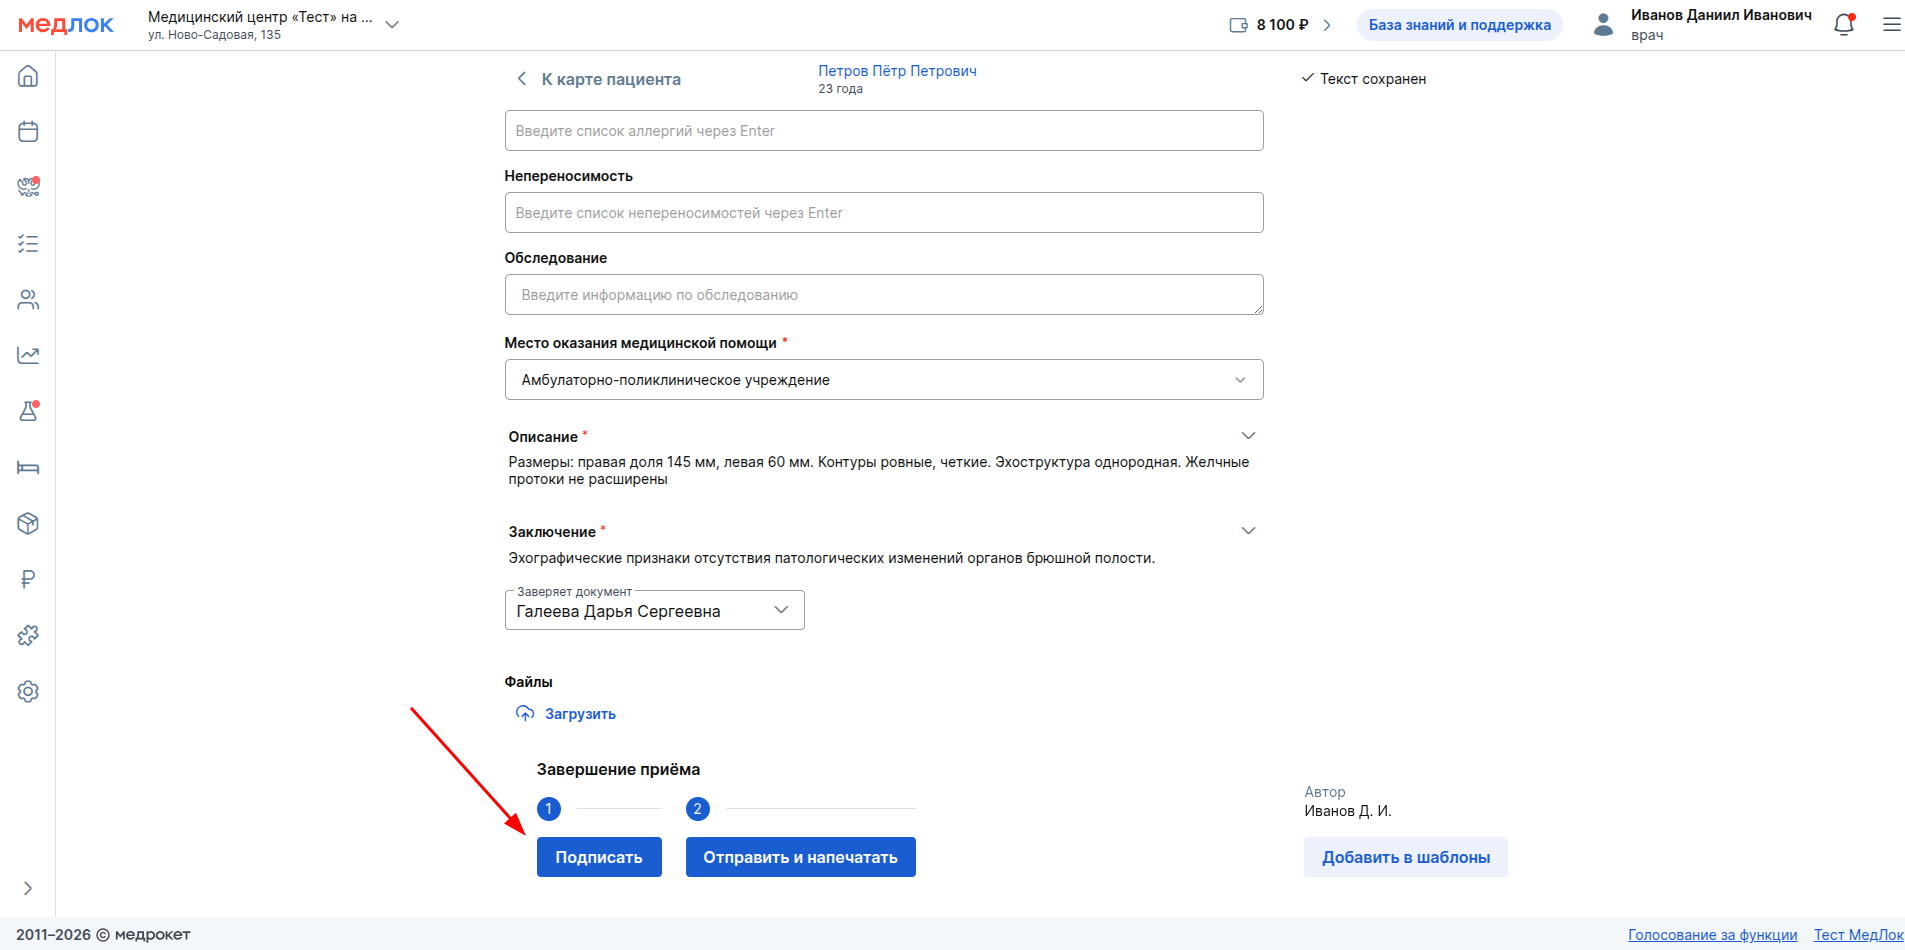The width and height of the screenshot is (1905, 950).
Task: Click the allergies list input field
Action: tap(883, 131)
